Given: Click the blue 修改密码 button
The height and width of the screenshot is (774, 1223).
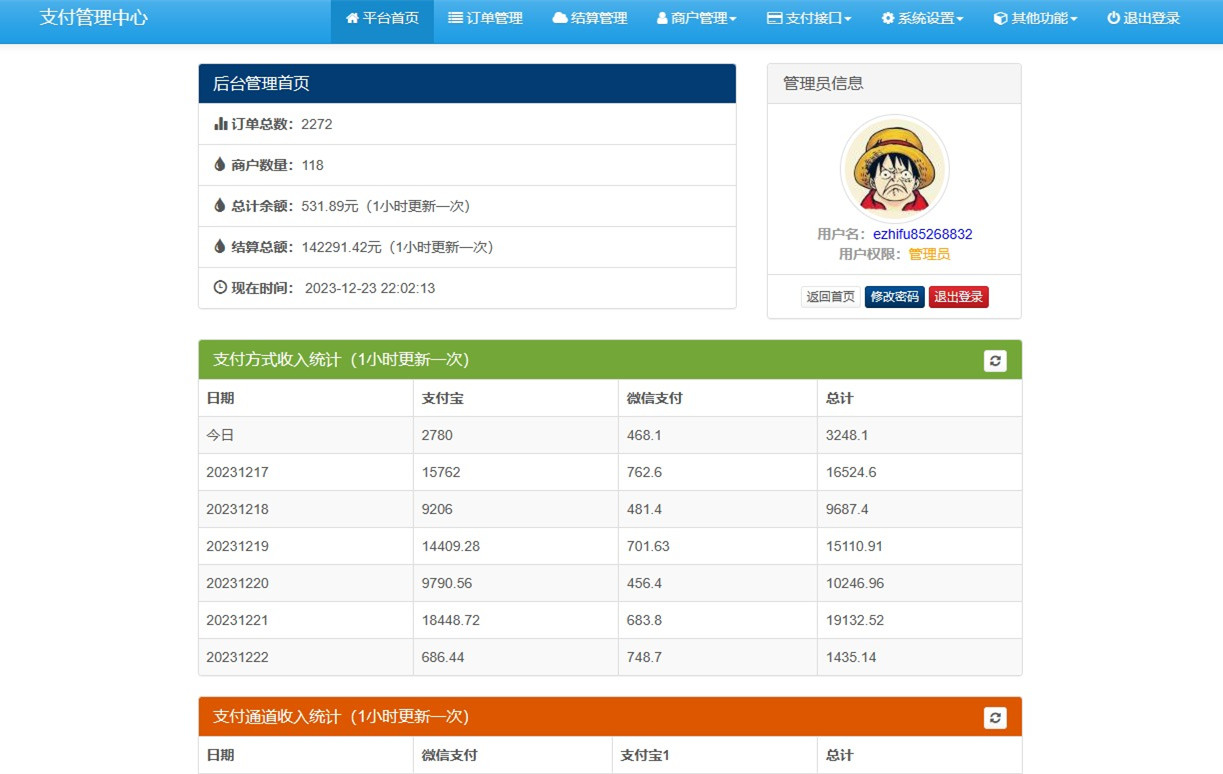Looking at the screenshot, I should point(894,297).
